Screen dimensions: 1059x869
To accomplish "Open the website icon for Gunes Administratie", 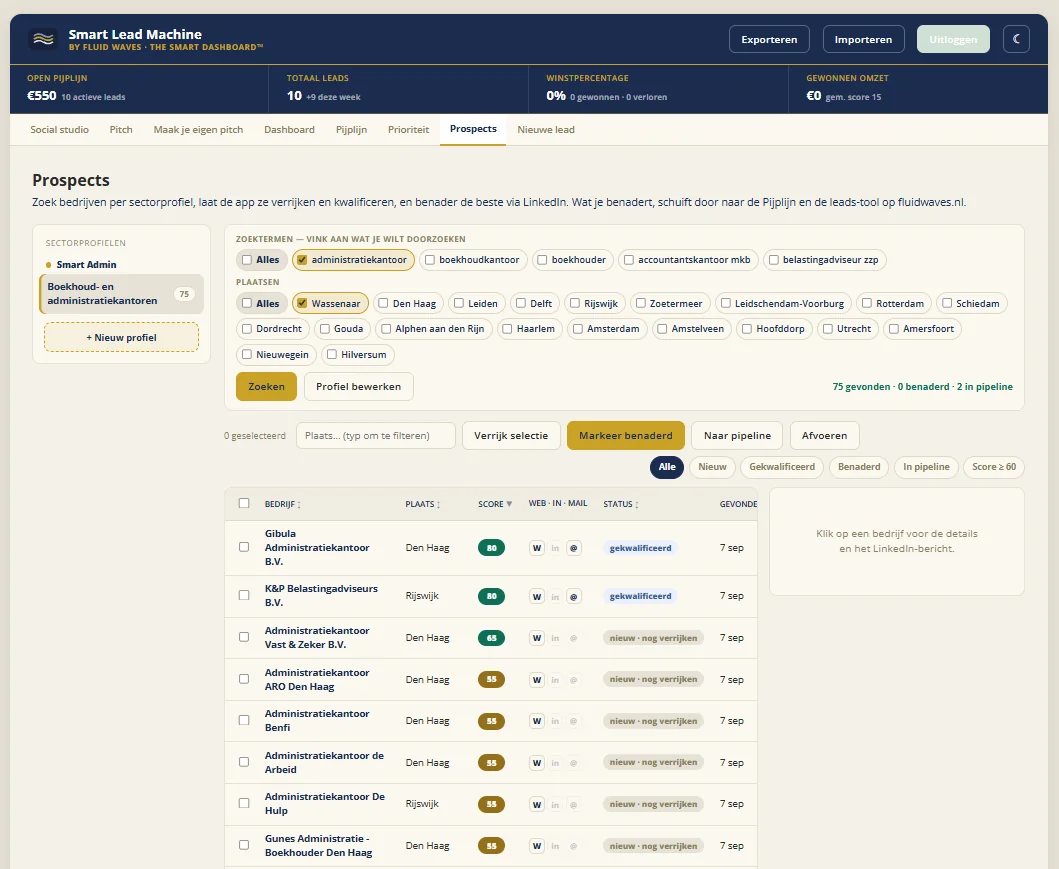I will click(537, 846).
